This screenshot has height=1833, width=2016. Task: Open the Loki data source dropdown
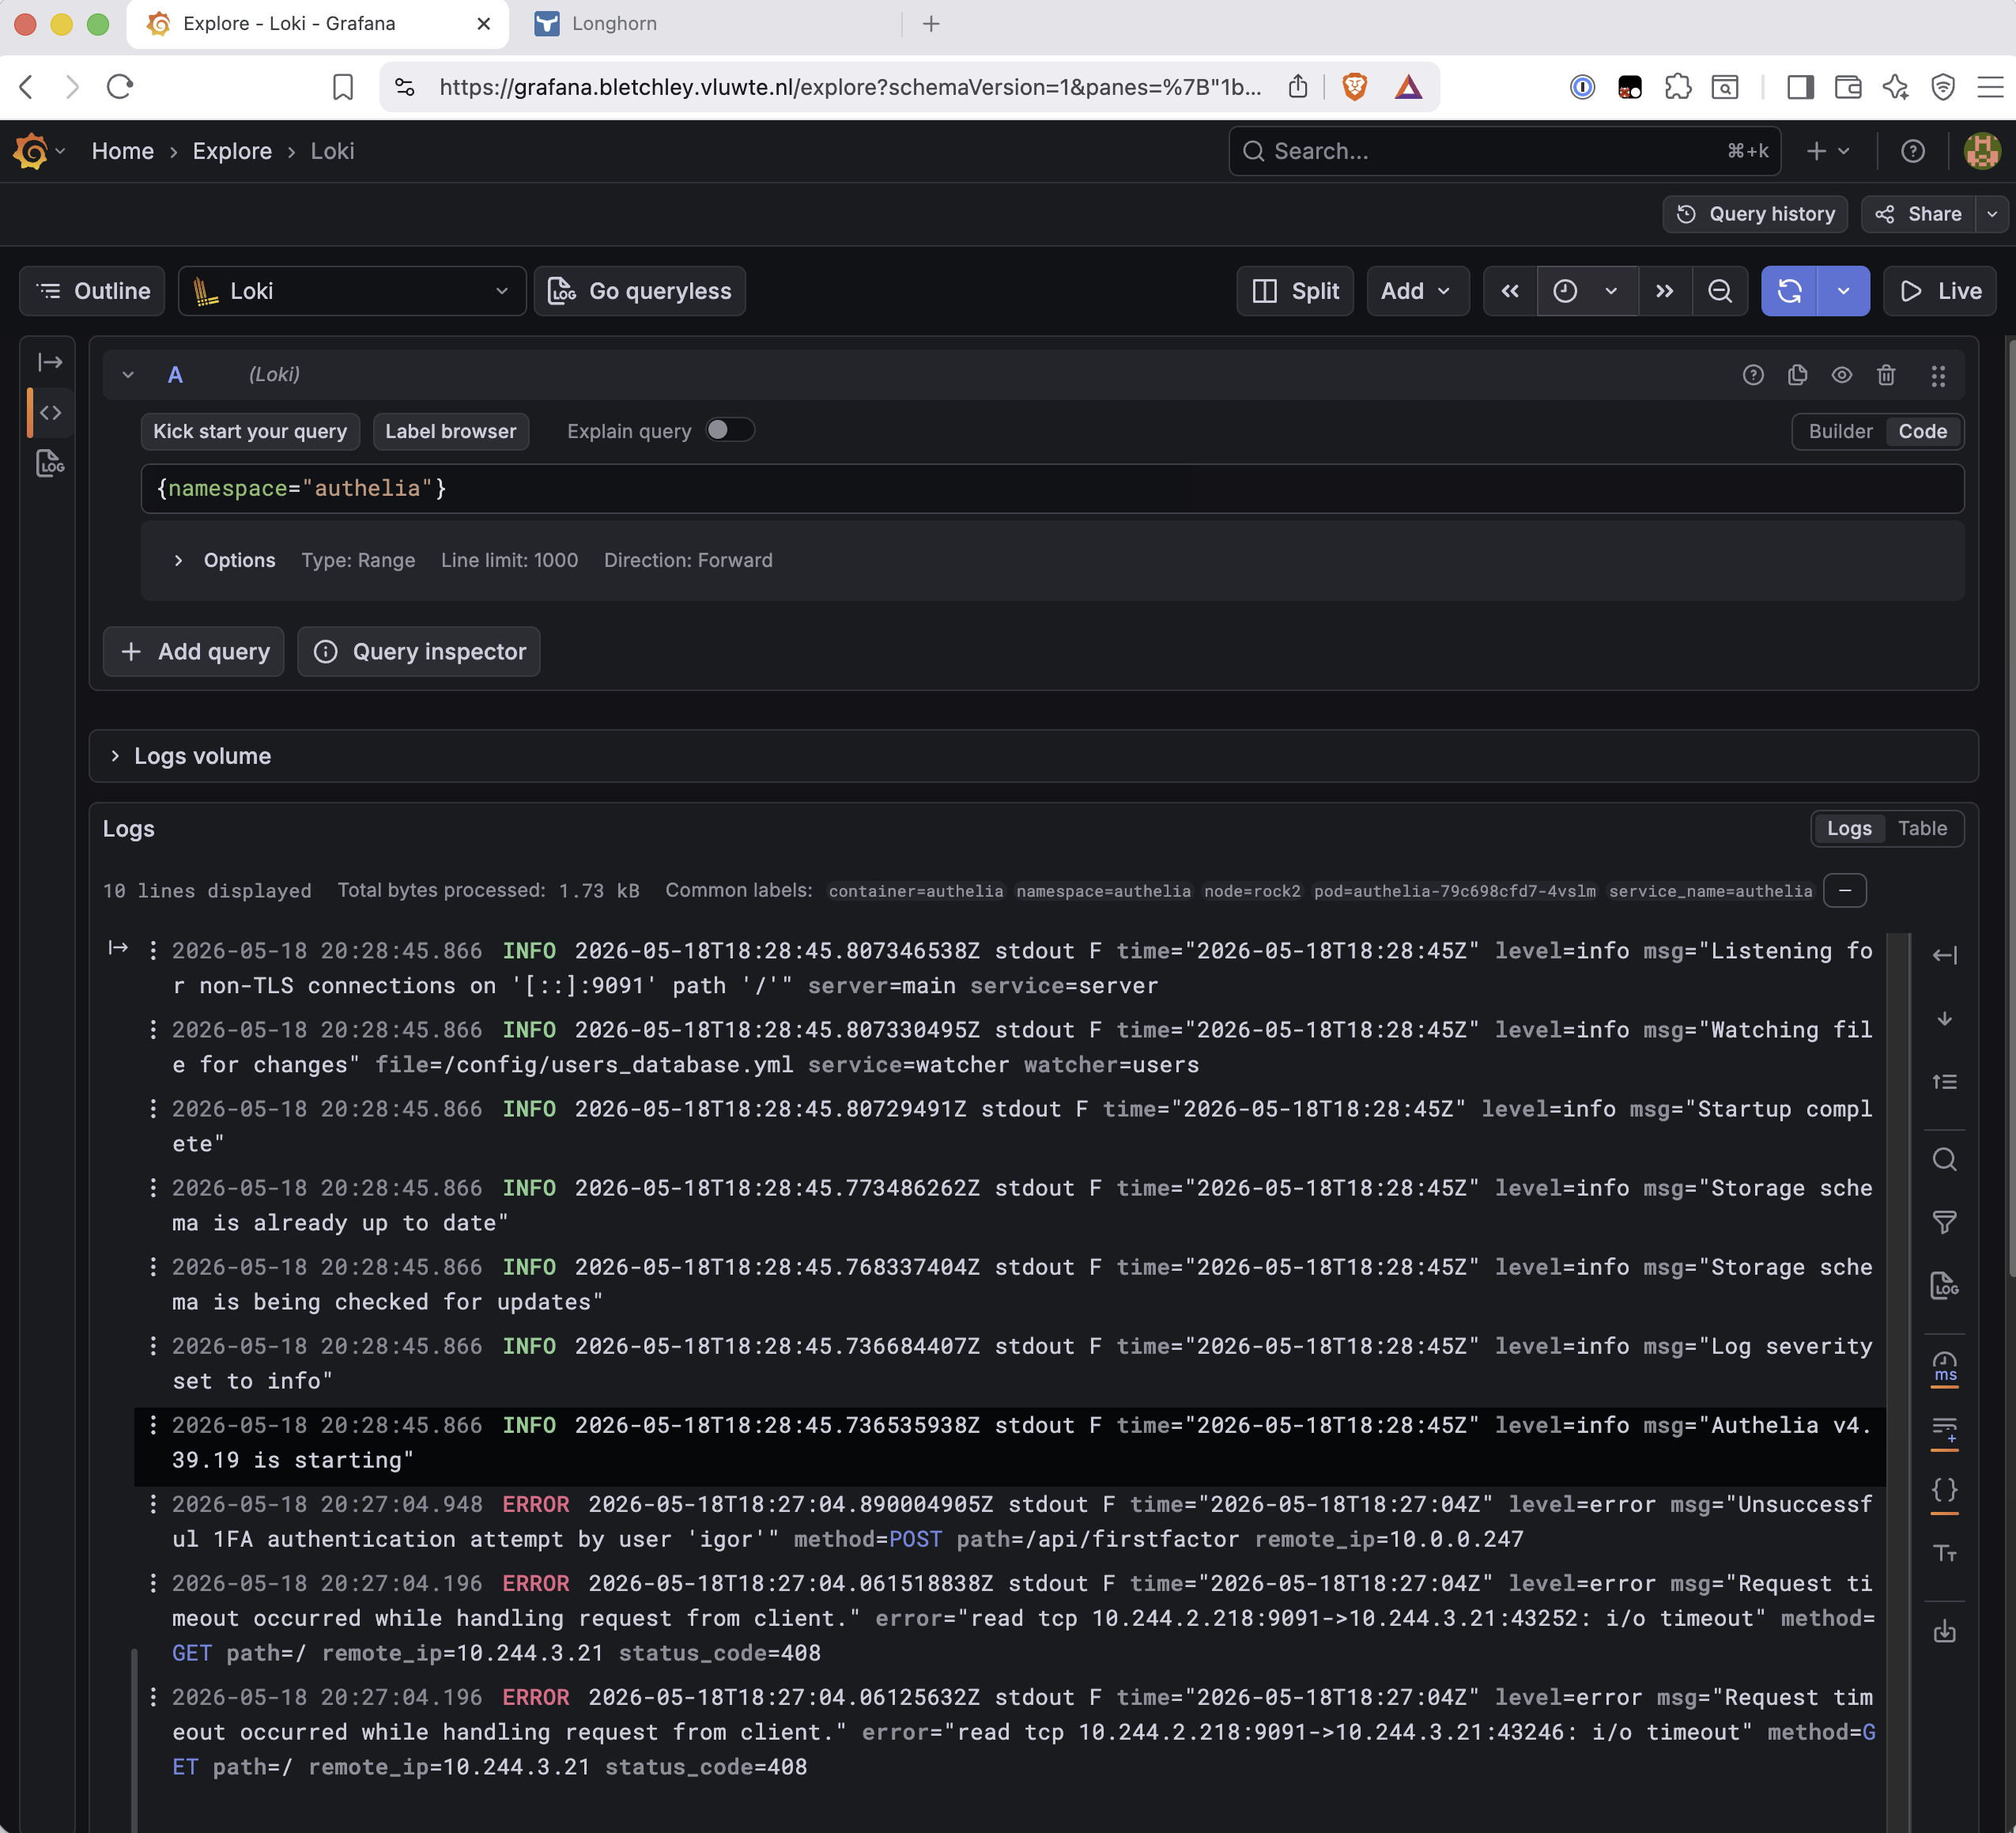[x=352, y=291]
